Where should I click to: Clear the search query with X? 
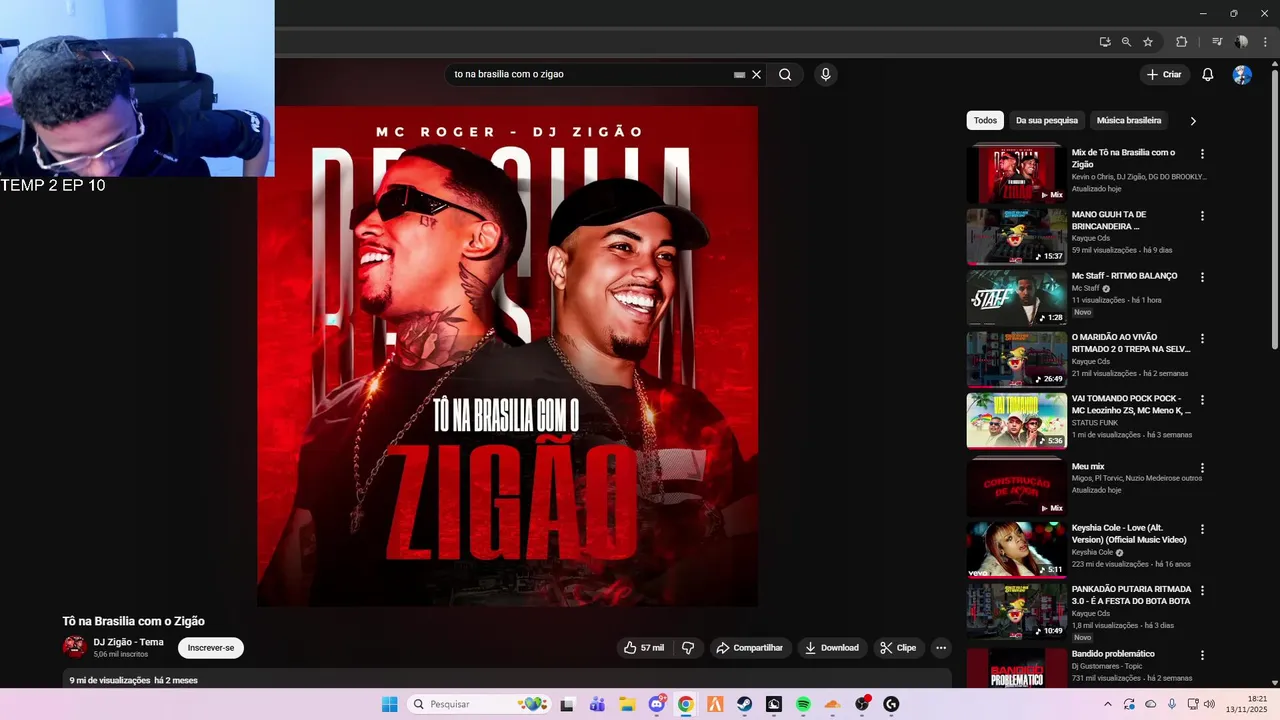tap(757, 74)
